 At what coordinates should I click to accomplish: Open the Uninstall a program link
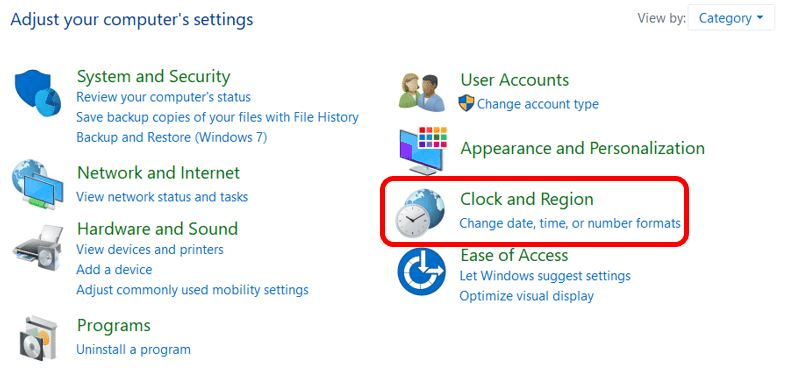pyautogui.click(x=133, y=349)
